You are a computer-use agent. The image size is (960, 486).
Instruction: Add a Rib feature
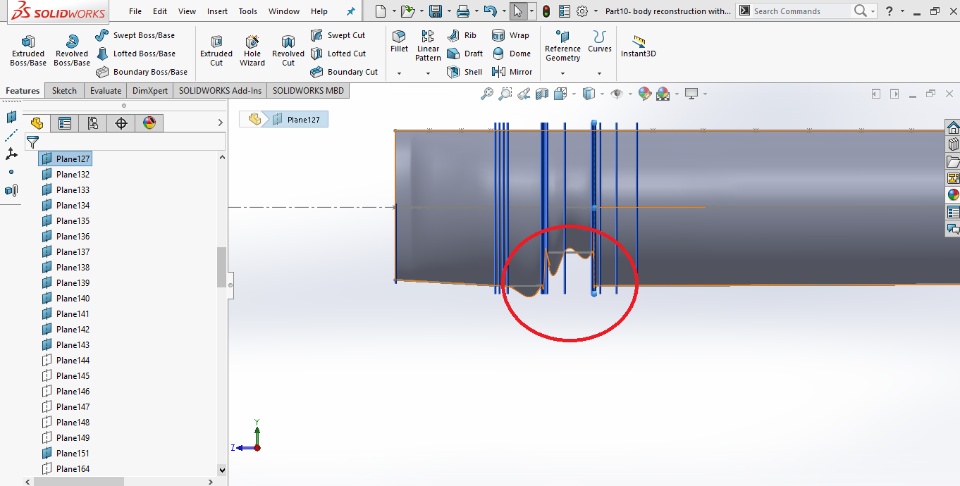pyautogui.click(x=462, y=35)
